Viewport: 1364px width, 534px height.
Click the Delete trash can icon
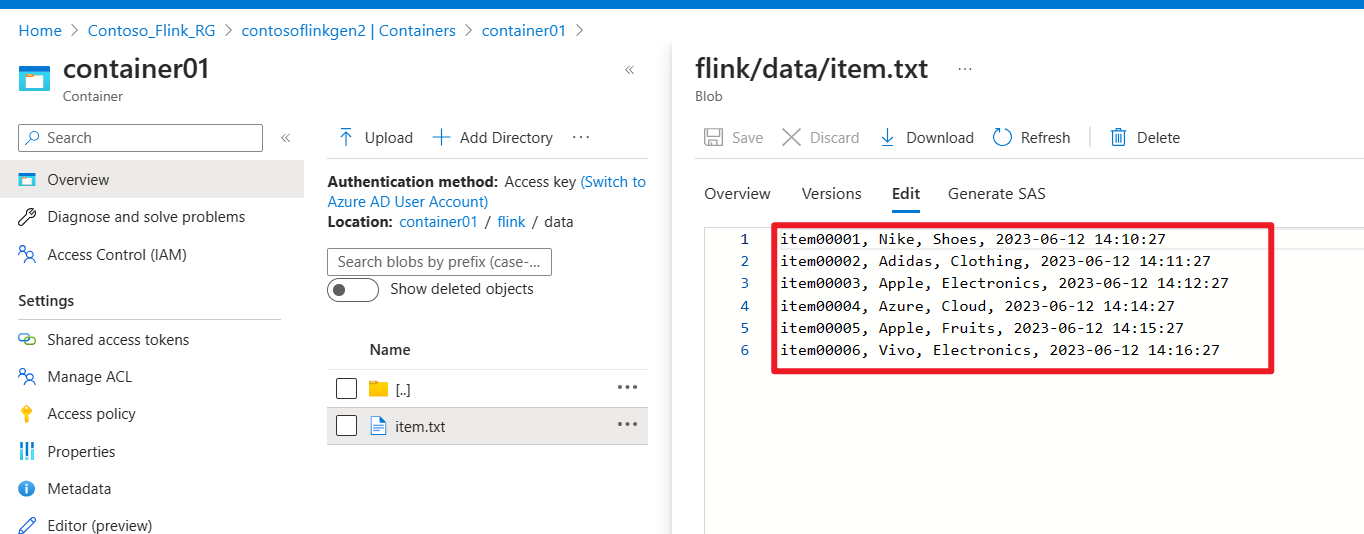[x=1119, y=138]
